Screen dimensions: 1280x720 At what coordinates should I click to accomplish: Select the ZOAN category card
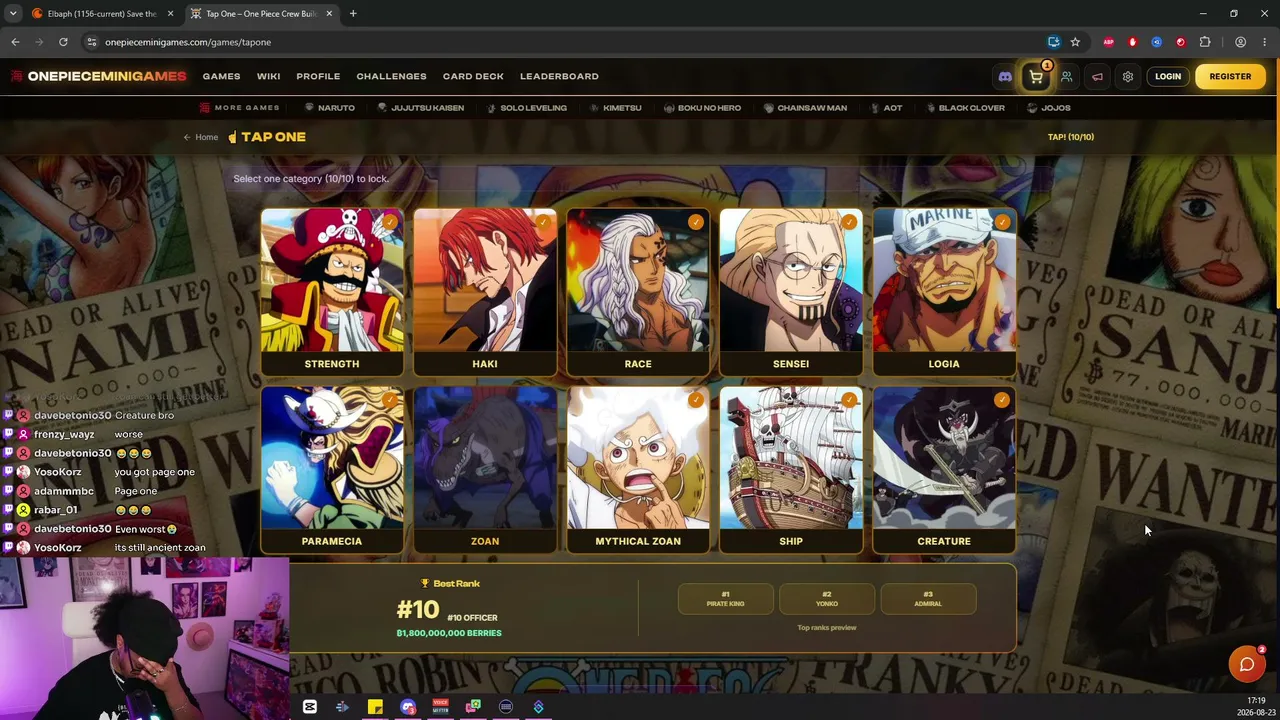485,469
